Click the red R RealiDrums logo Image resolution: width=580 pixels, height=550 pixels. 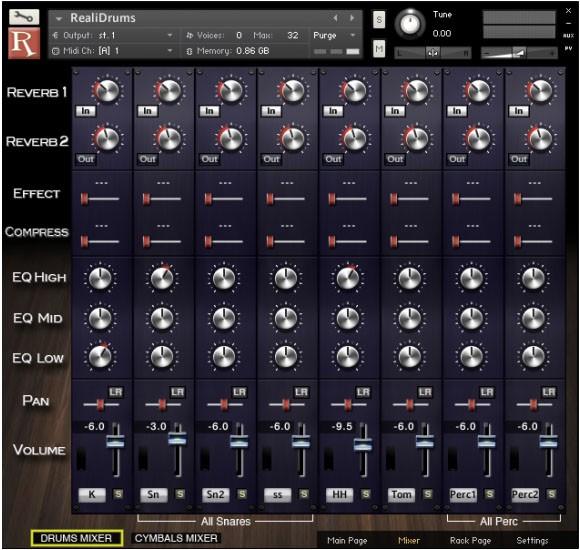[24, 43]
